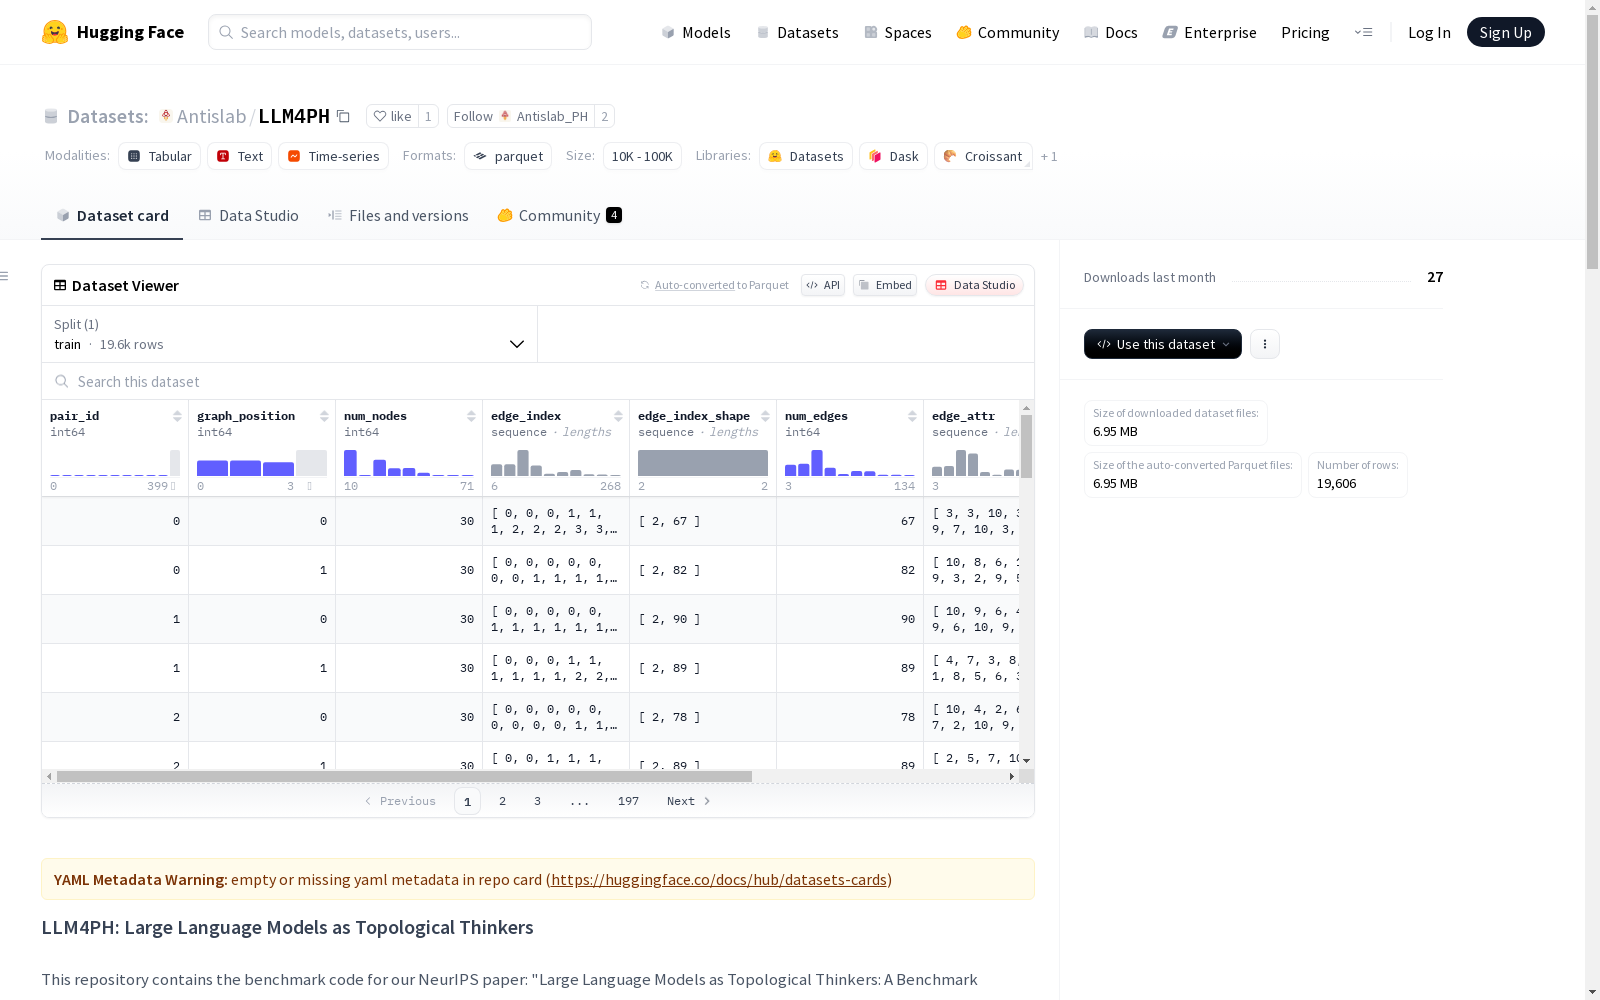Go to the Pricing page
The image size is (1600, 1000).
pos(1305,32)
